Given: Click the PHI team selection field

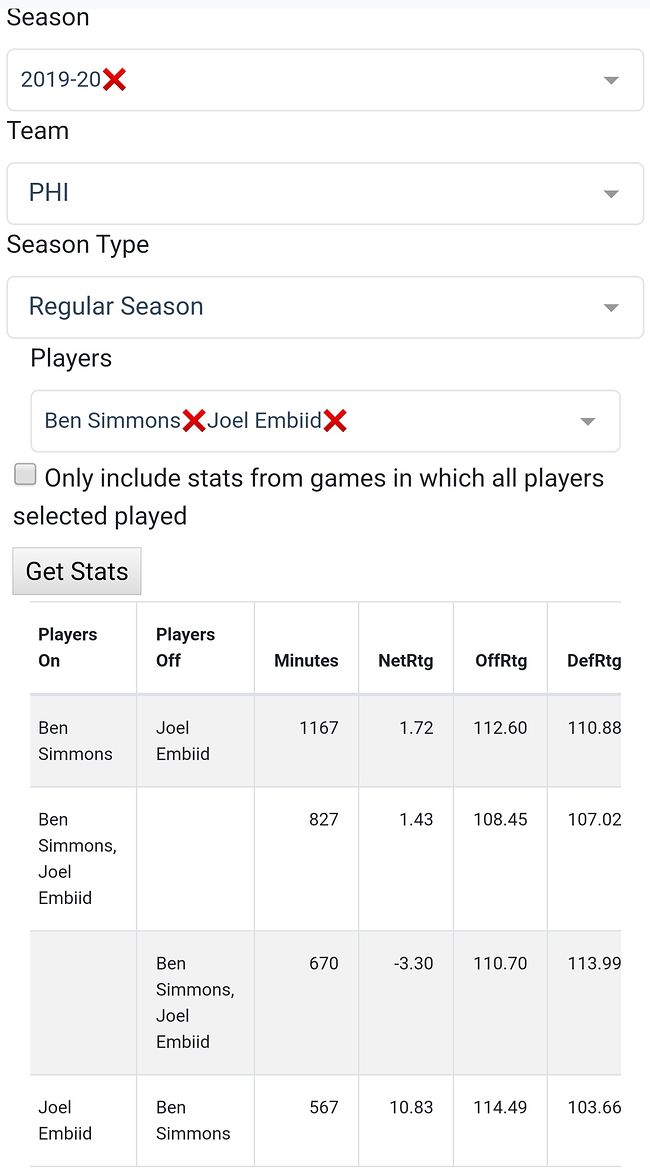Looking at the screenshot, I should (x=300, y=194).
